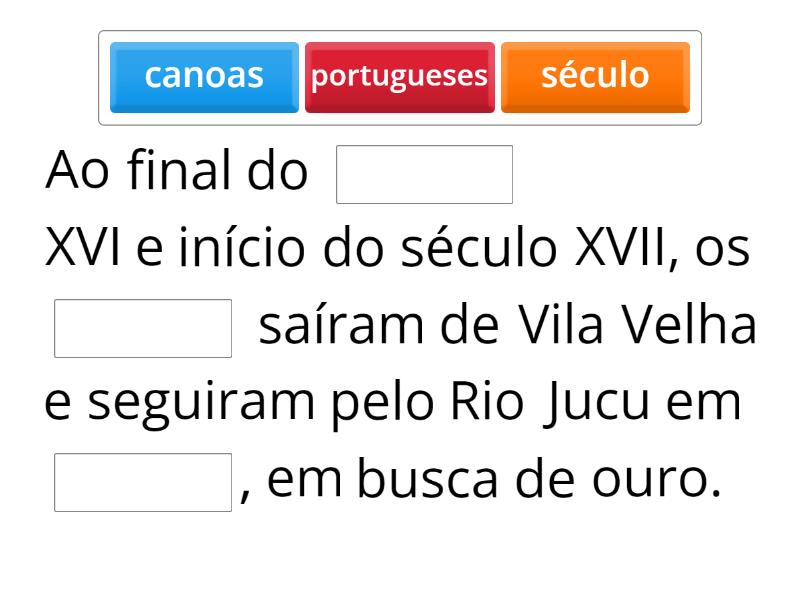This screenshot has height=600, width=800.
Task: Select the blank before "saíram de Vila Velha"
Action: (x=143, y=328)
